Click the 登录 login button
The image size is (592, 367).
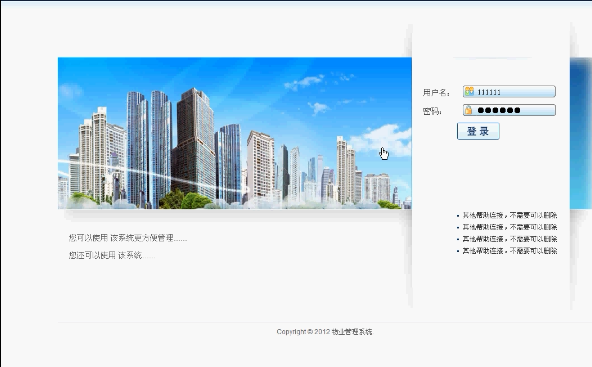(x=478, y=131)
